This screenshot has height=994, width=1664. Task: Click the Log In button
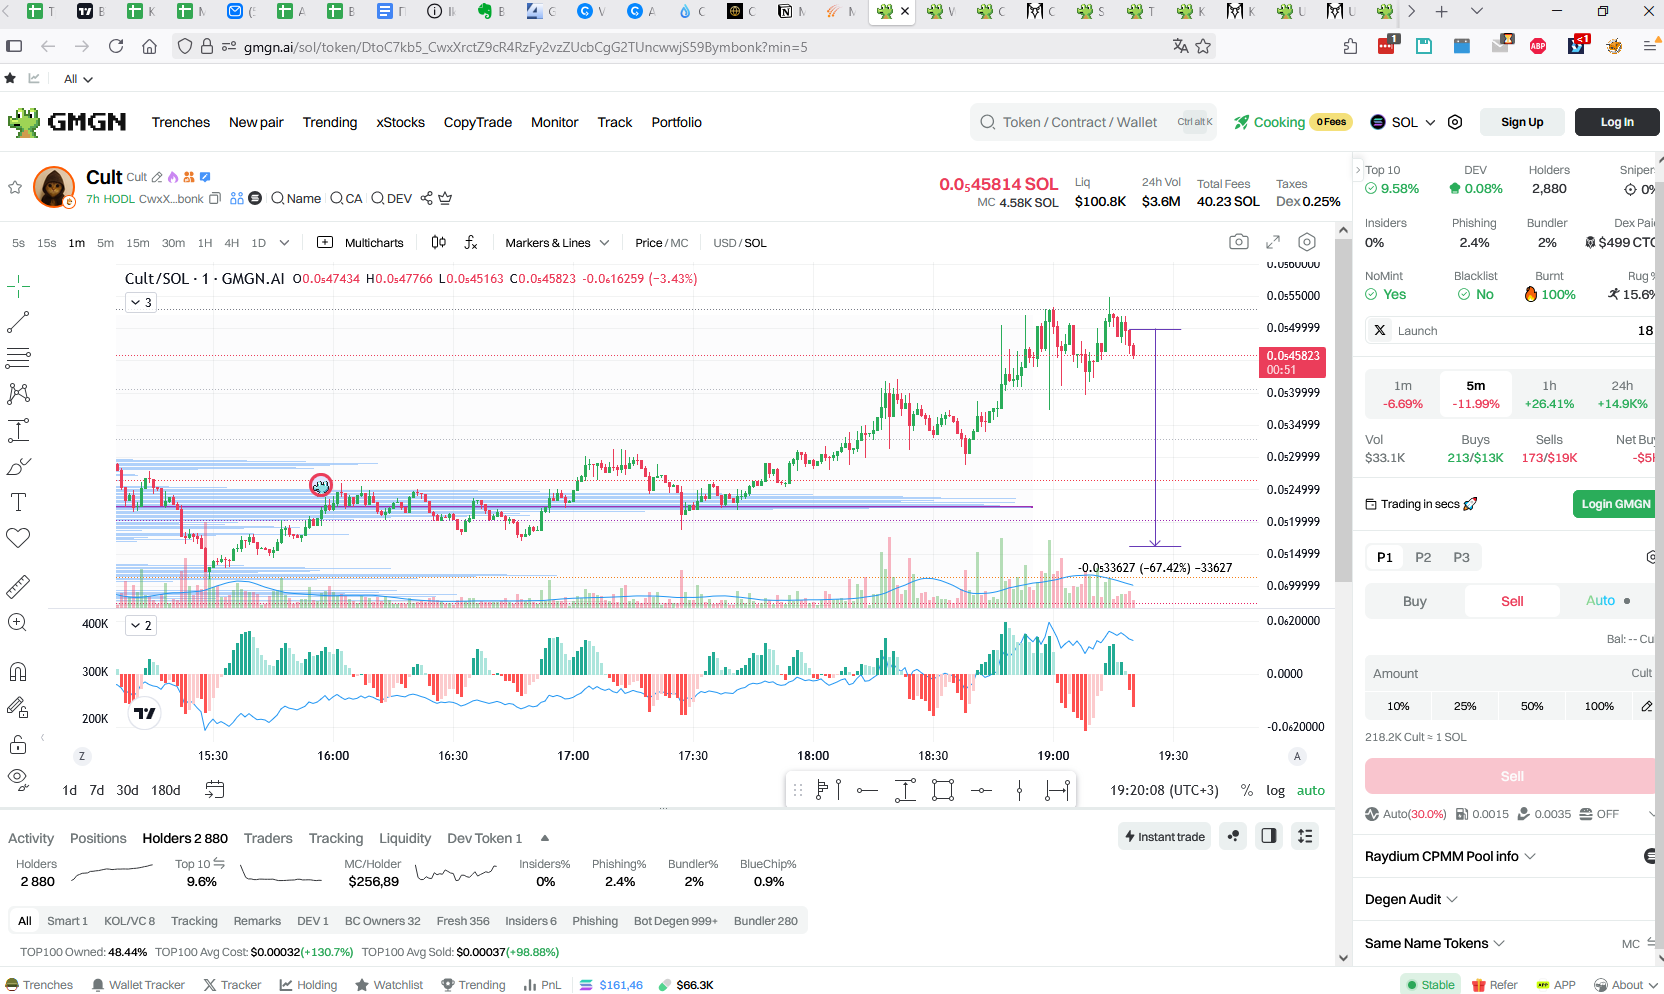(x=1617, y=122)
